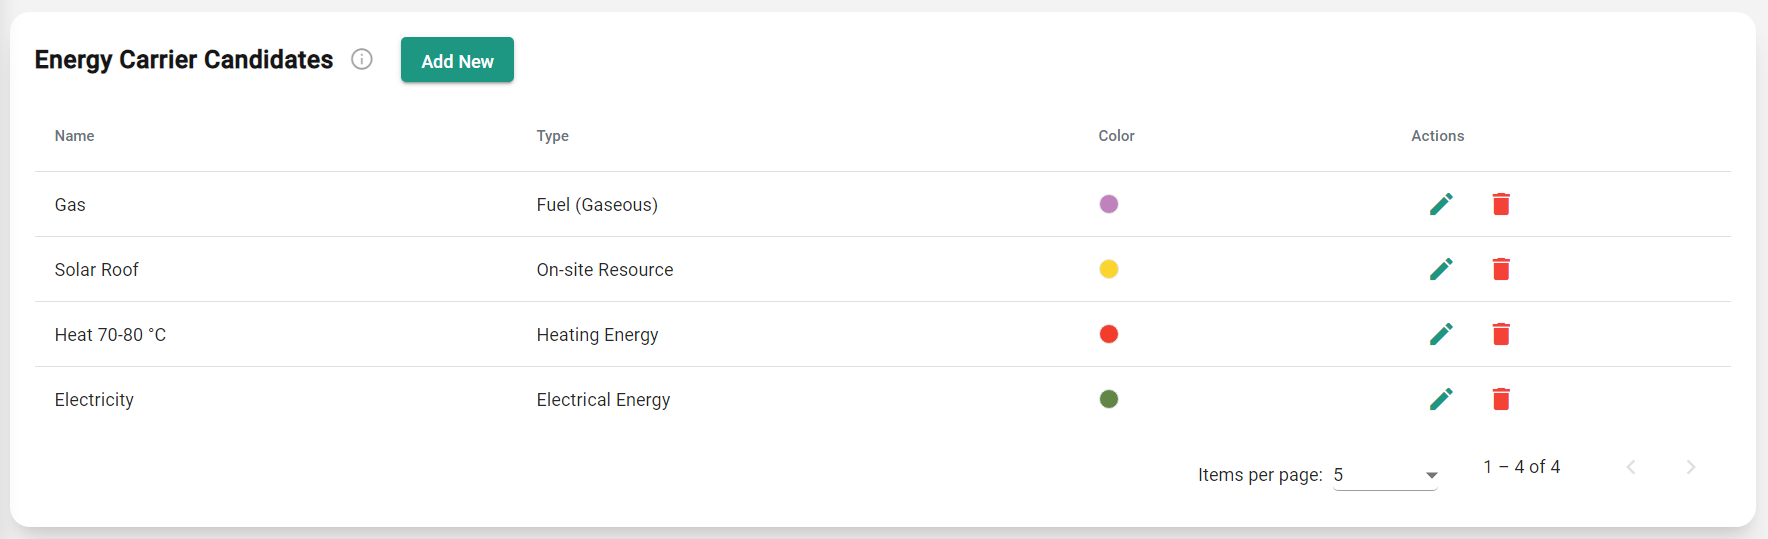Edit the Heat 70-80 °C carrier
Viewport: 1768px width, 539px height.
[1441, 334]
